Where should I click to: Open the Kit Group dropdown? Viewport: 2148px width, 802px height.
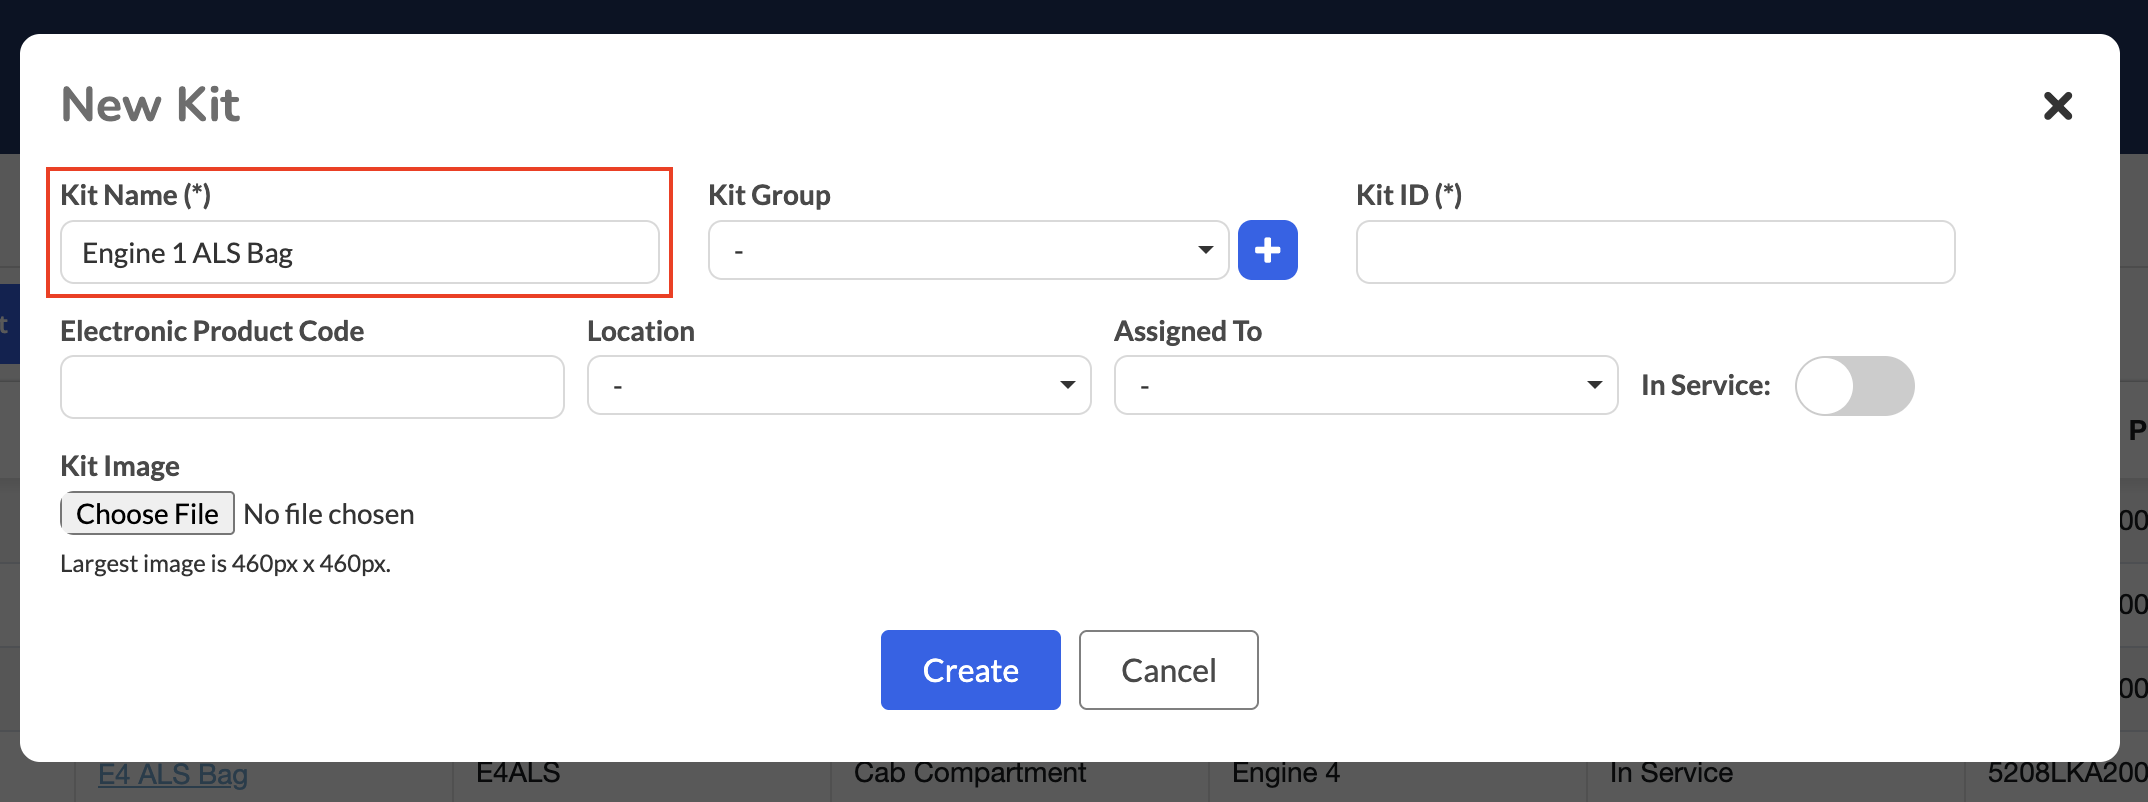(968, 250)
